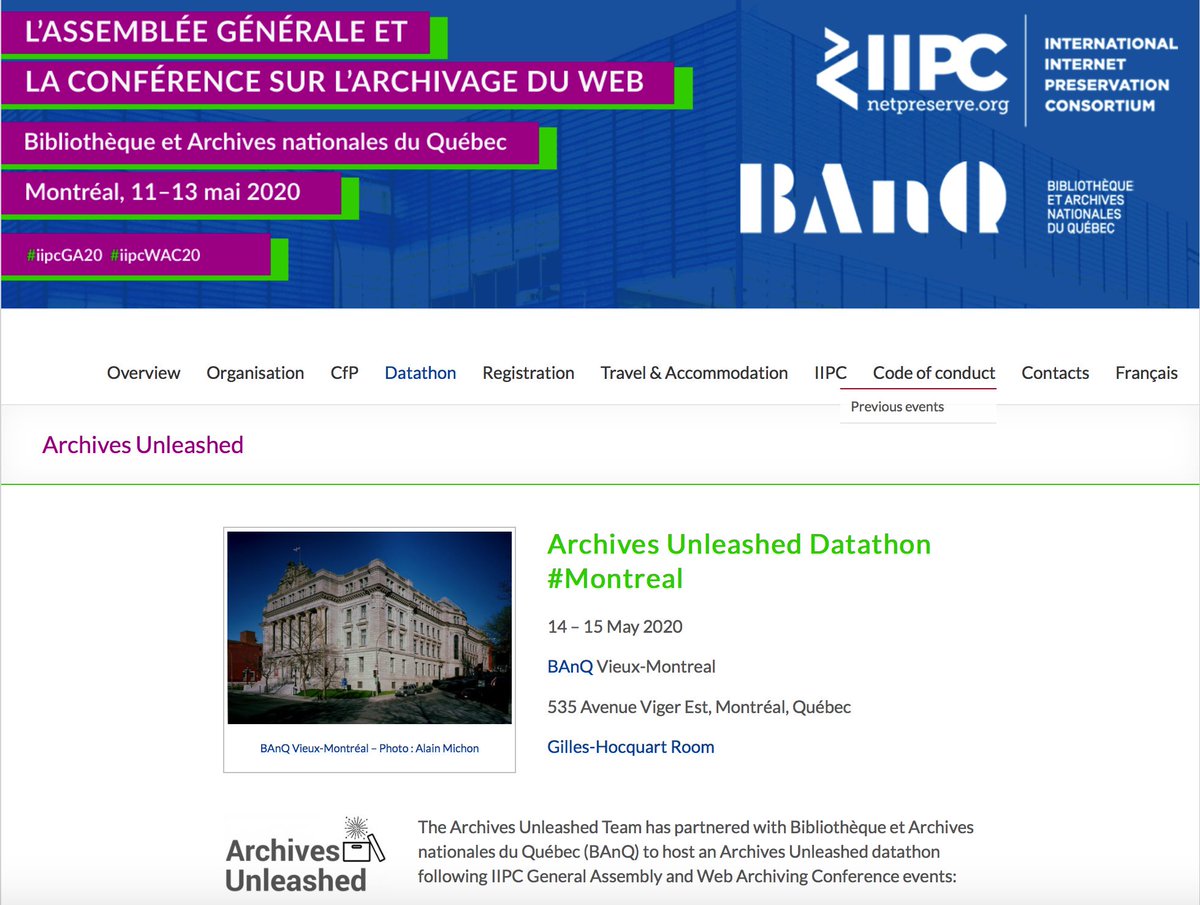Select the Datathon navigation item
Viewport: 1200px width, 905px height.
tap(420, 373)
